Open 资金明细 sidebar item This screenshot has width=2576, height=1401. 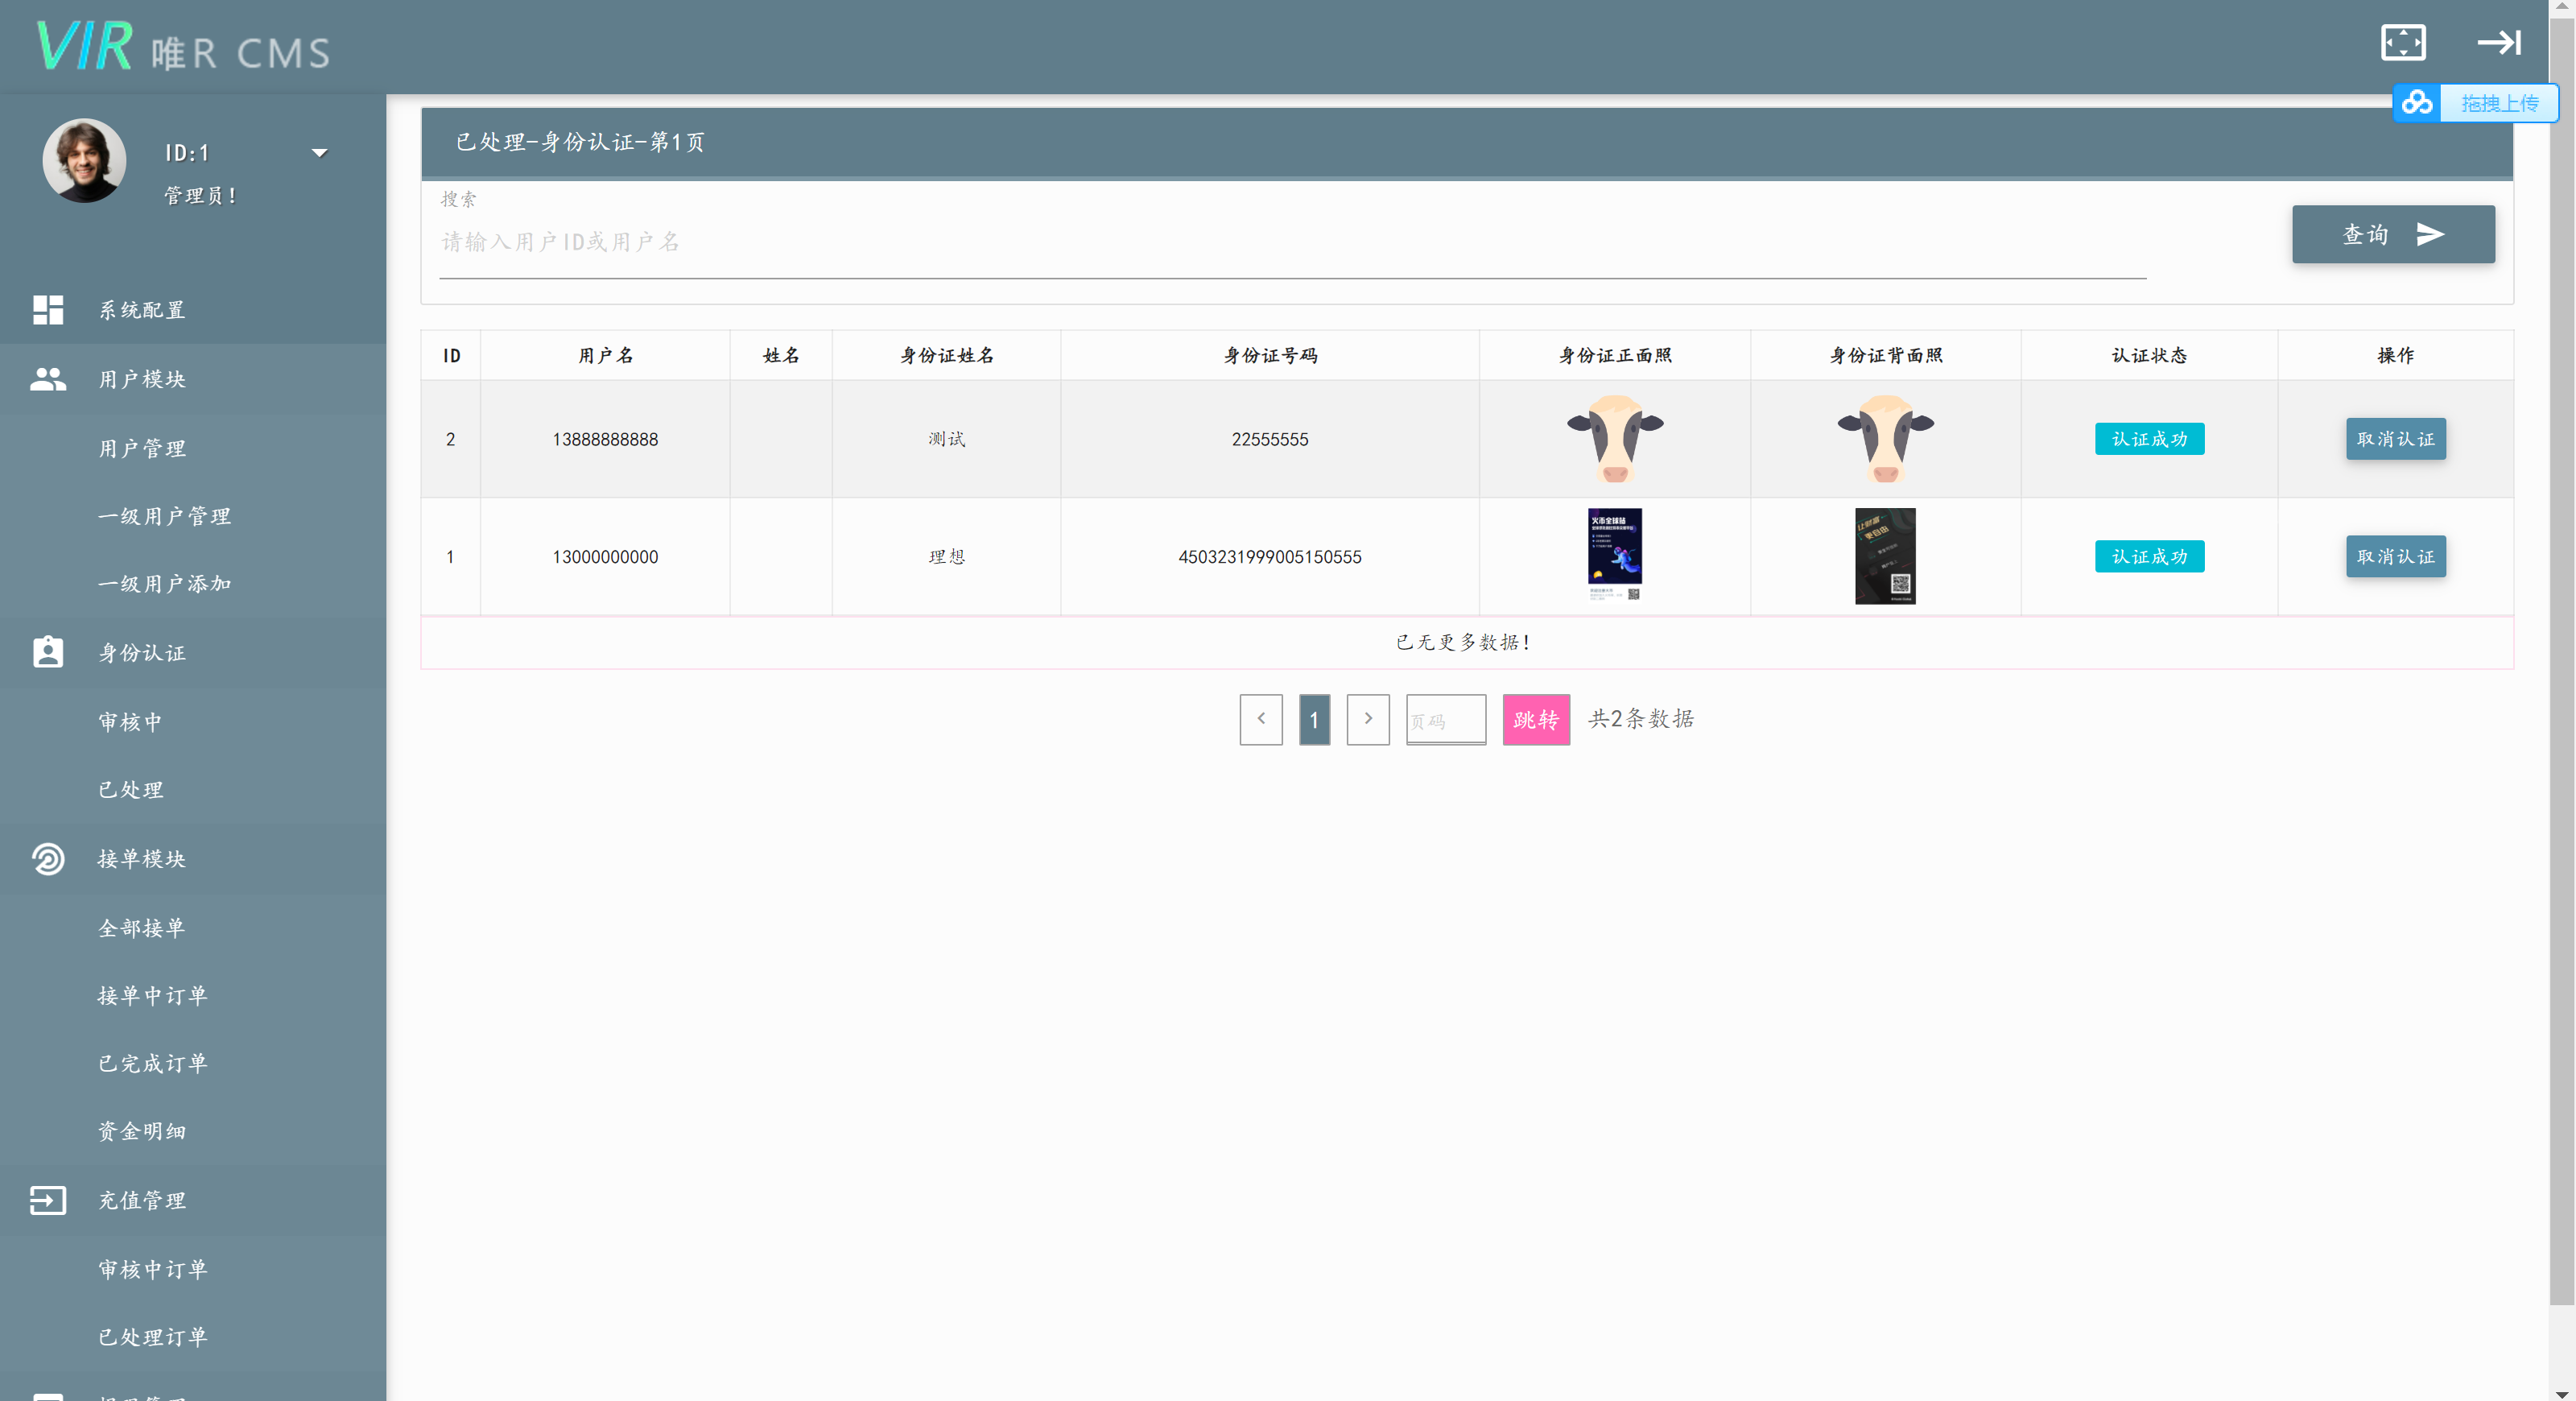tap(142, 1131)
